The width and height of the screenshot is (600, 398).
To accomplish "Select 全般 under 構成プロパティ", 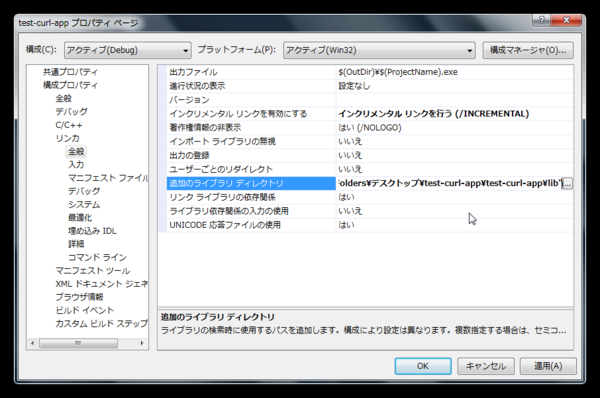I will point(64,98).
